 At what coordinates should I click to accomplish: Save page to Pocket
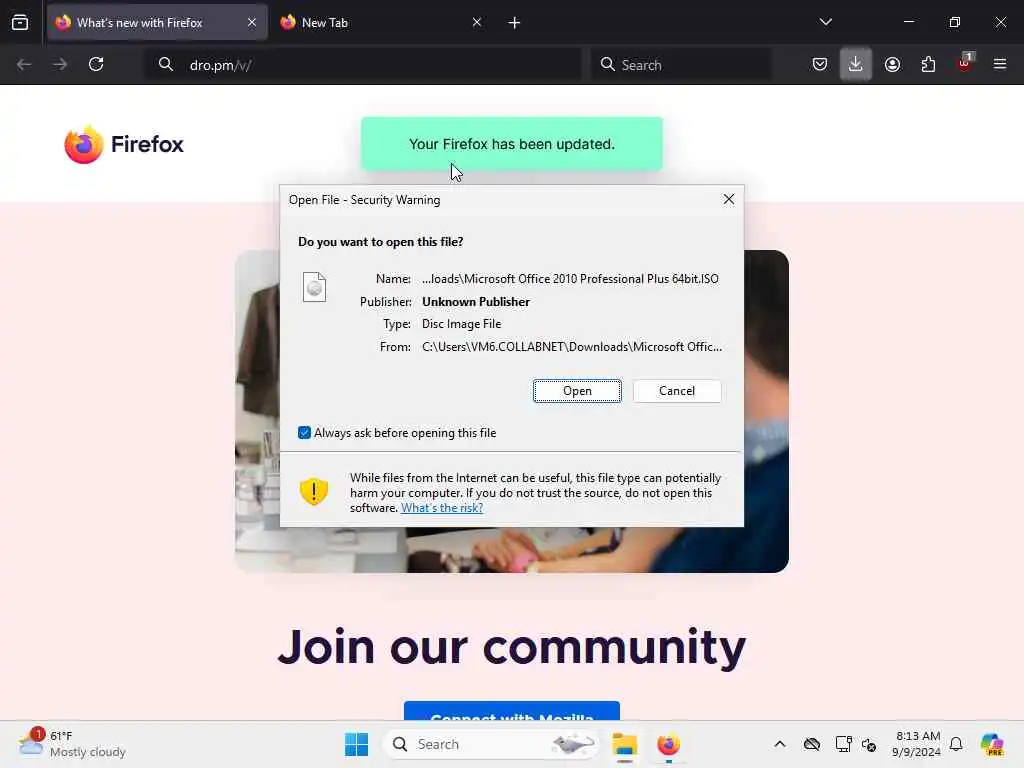(820, 64)
